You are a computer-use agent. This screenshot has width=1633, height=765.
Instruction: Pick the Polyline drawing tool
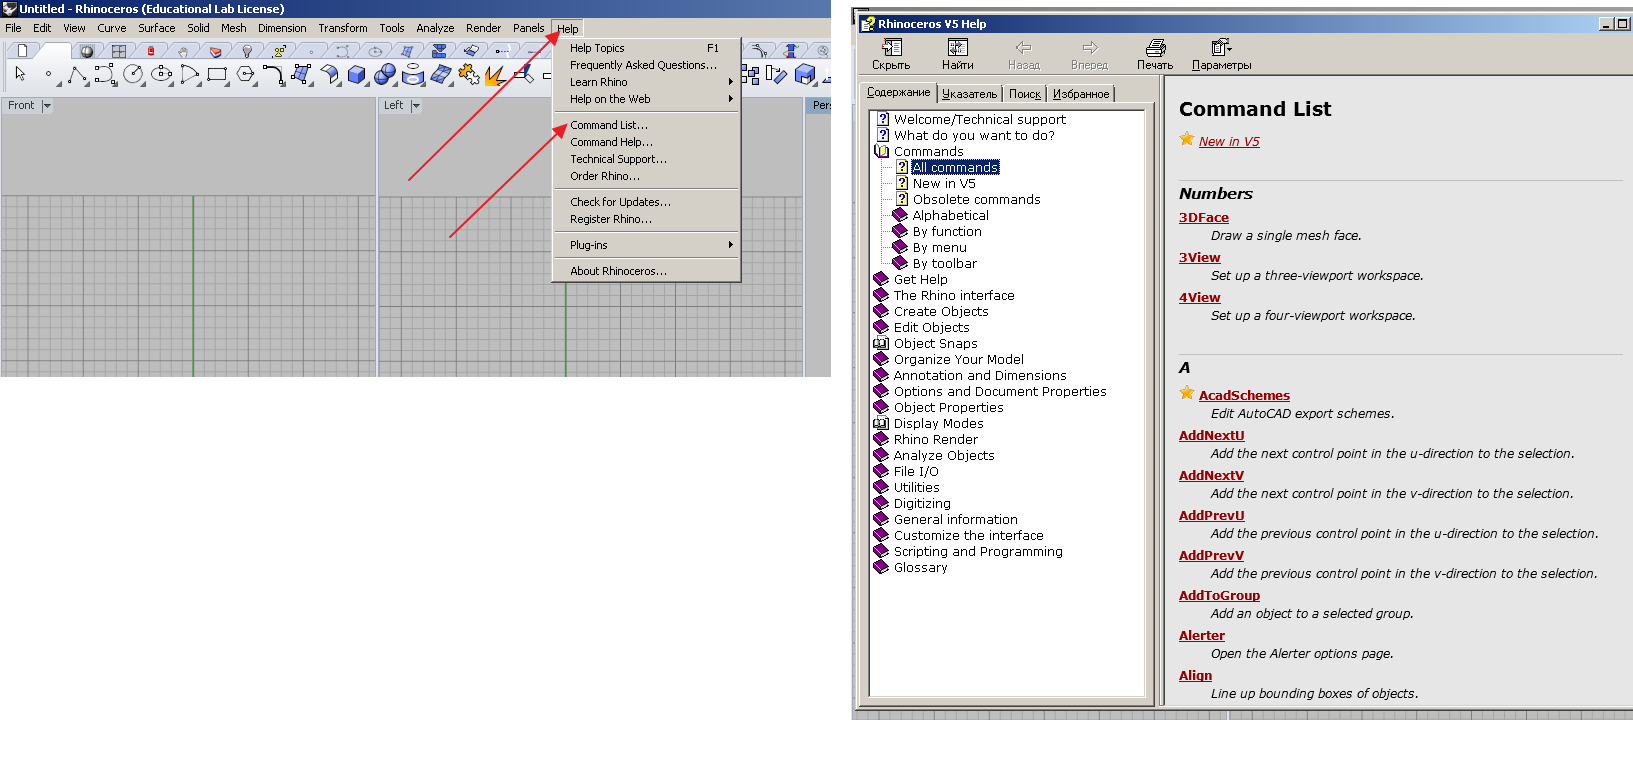pos(77,74)
